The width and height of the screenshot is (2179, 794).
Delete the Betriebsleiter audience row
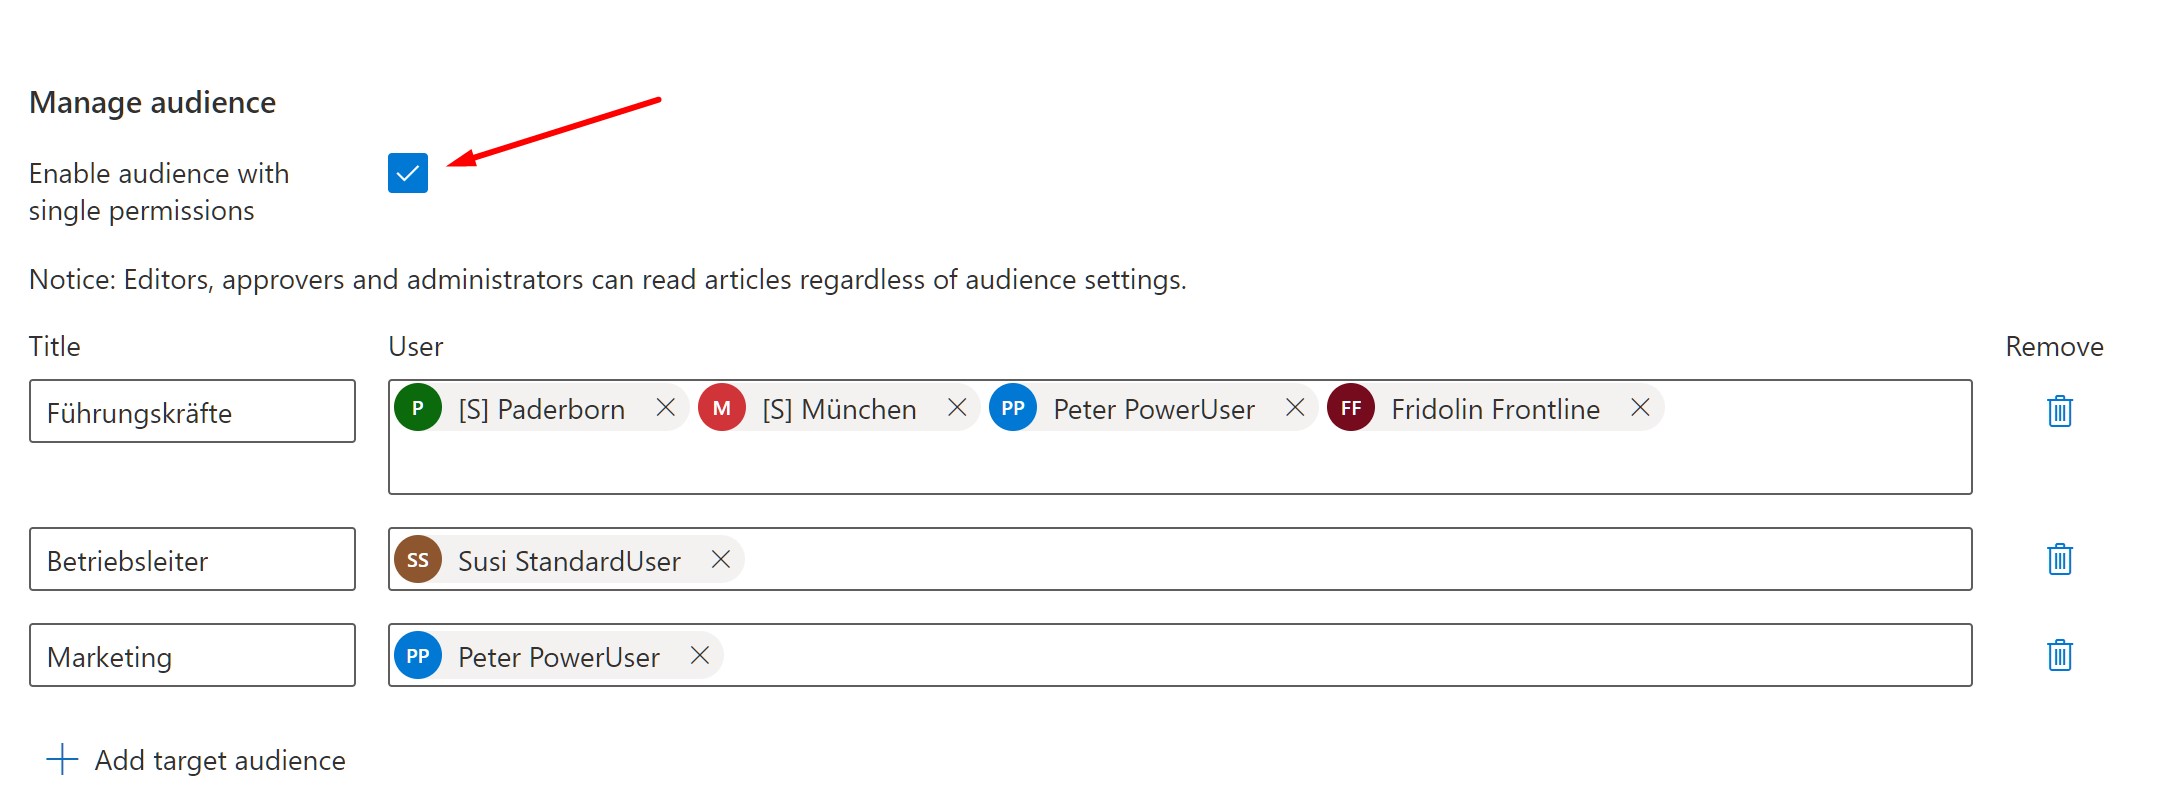coord(2059,559)
